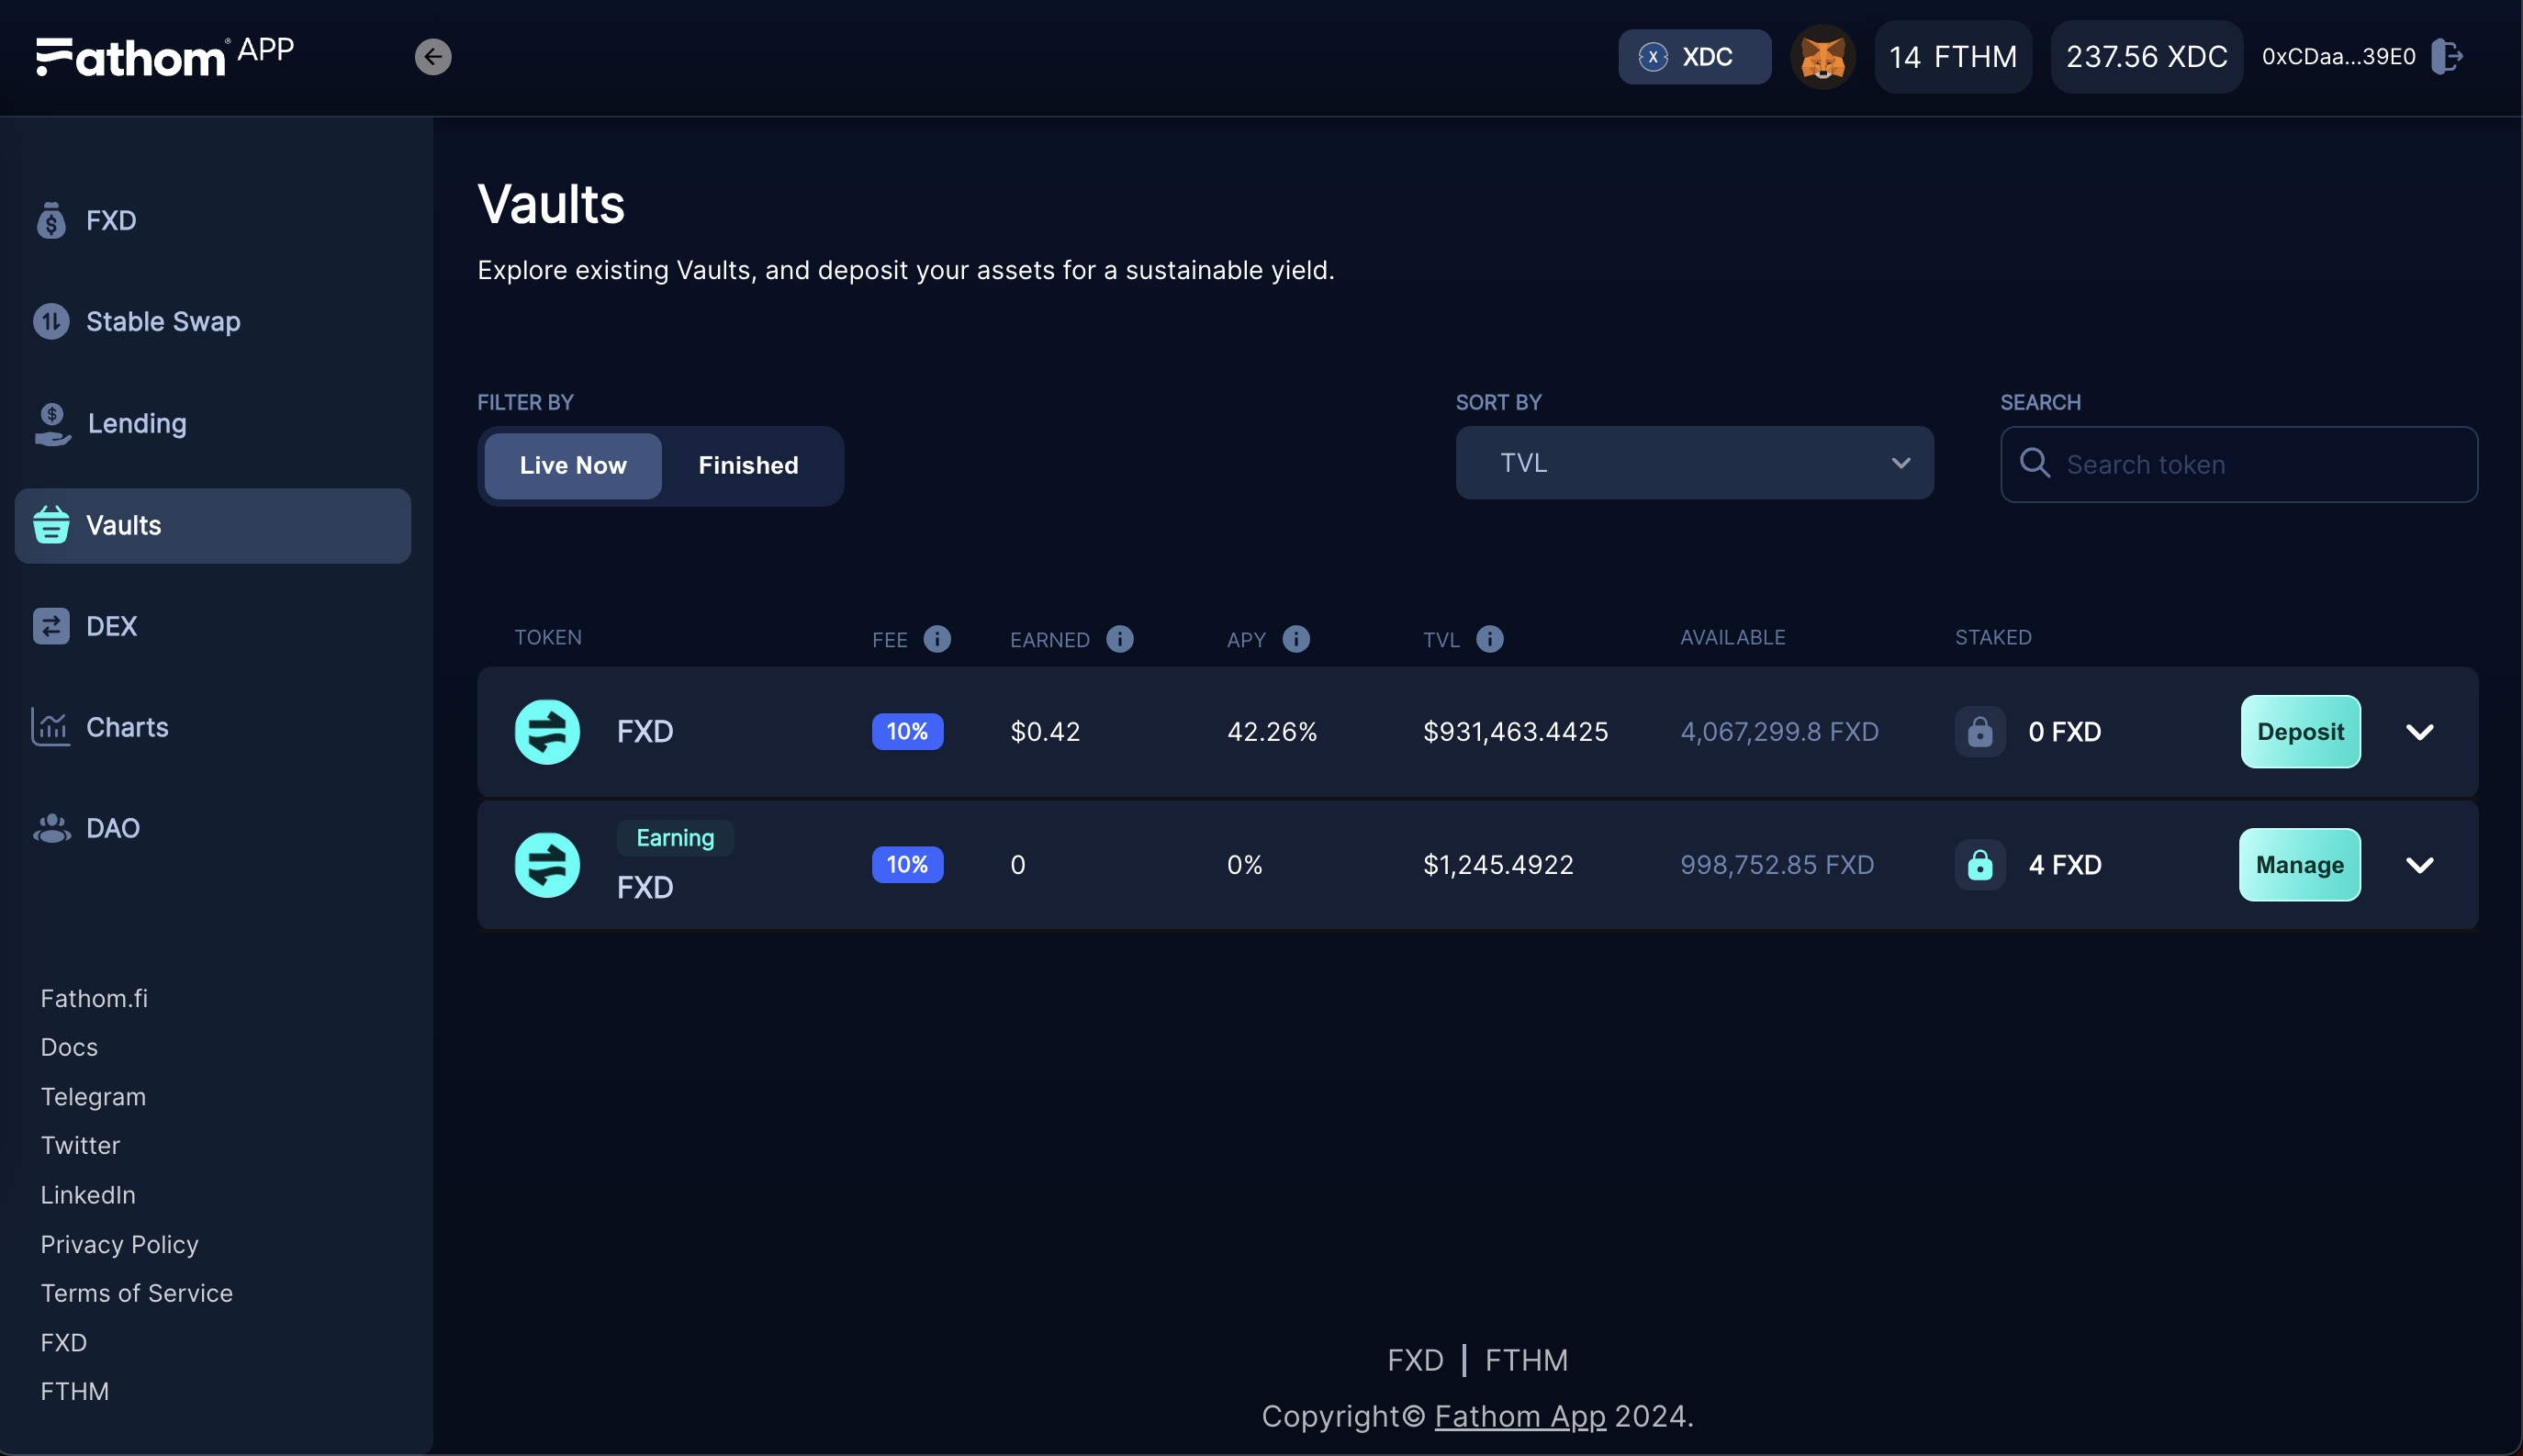Image resolution: width=2523 pixels, height=1456 pixels.
Task: Click the 237.56 XDC balance pill
Action: [x=2146, y=57]
